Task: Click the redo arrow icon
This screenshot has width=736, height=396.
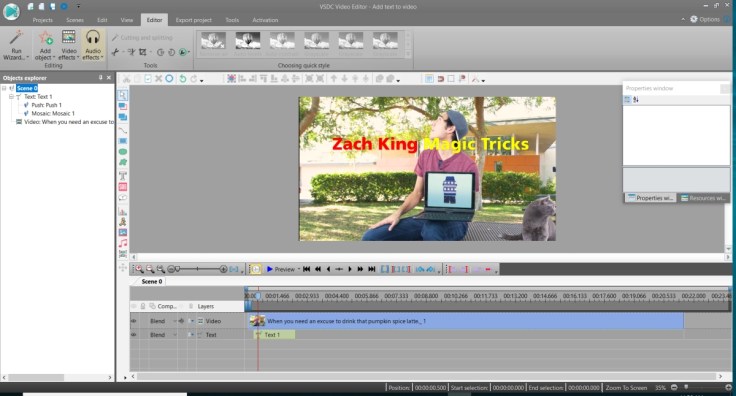Action: click(193, 79)
